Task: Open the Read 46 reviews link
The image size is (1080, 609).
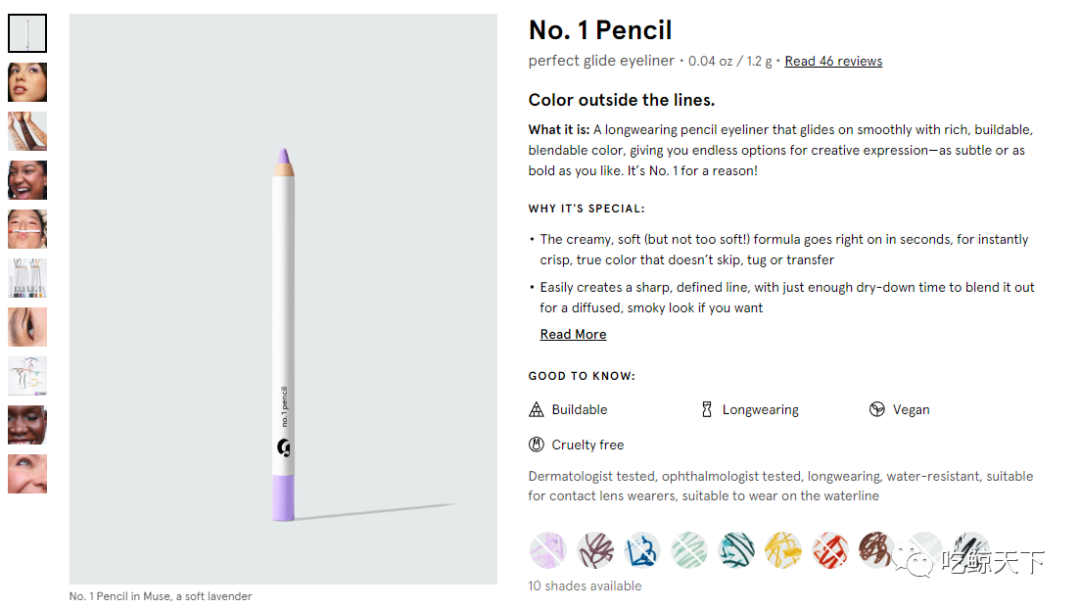Action: (x=833, y=61)
